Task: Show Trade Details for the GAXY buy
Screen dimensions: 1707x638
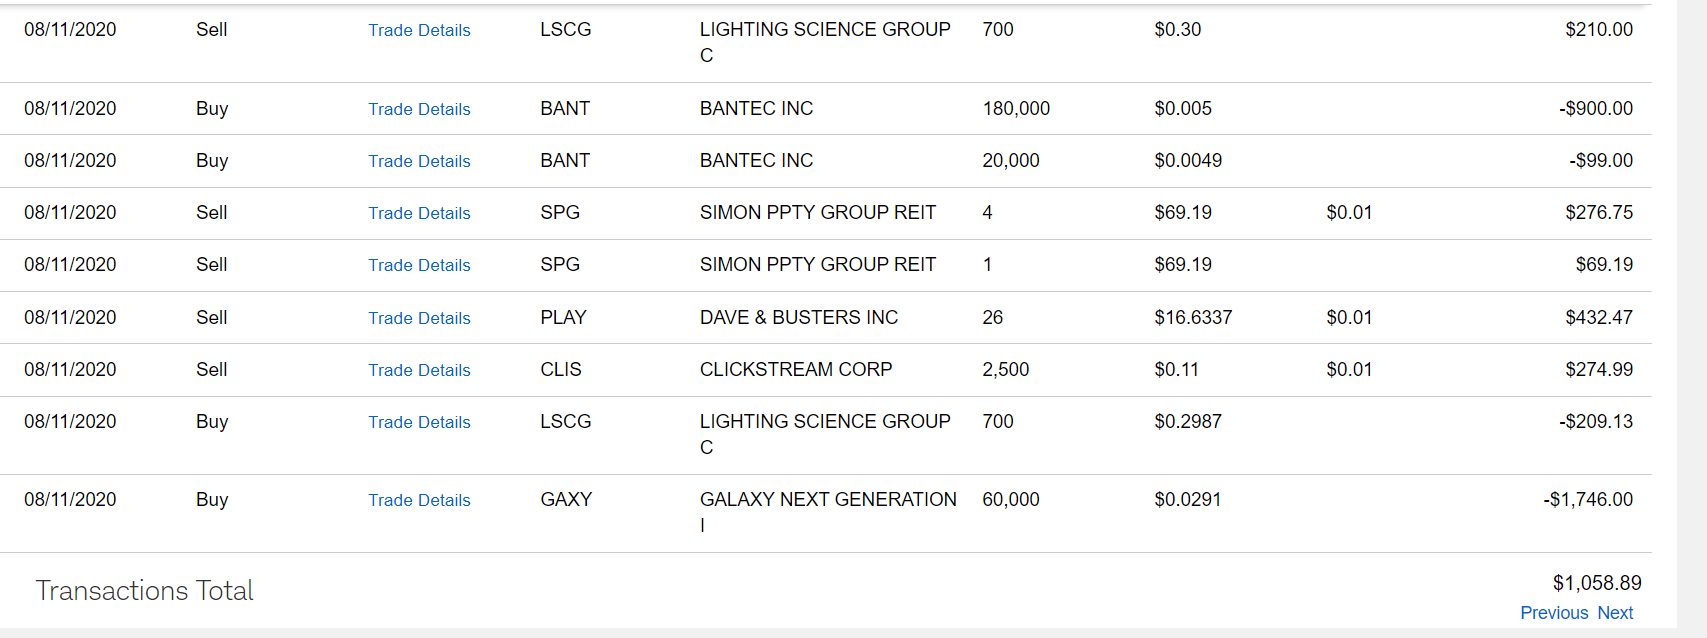Action: pyautogui.click(x=419, y=501)
